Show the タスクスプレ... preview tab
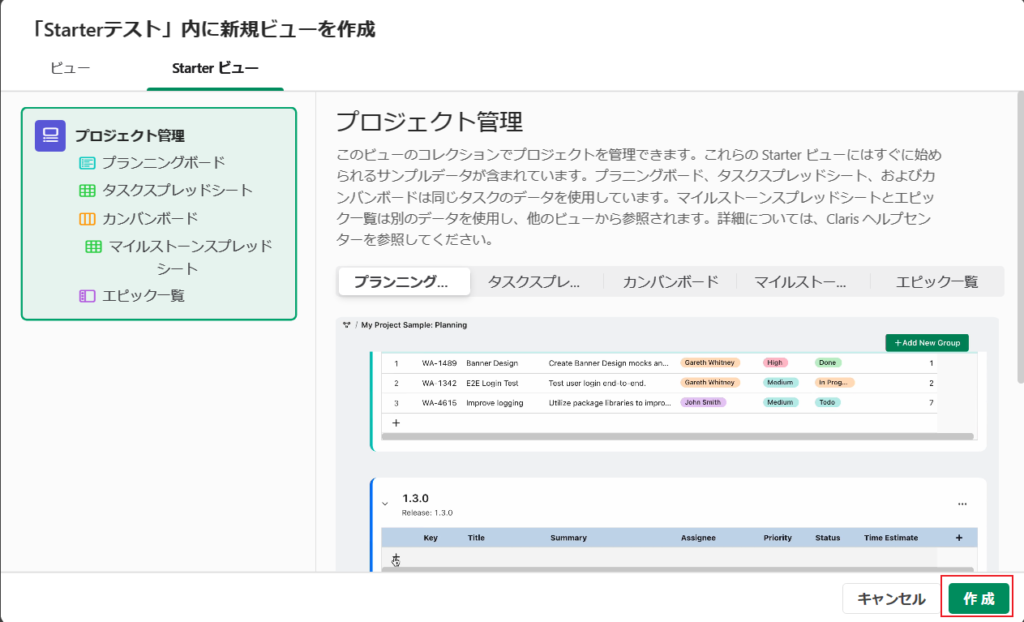This screenshot has height=622, width=1024. [534, 282]
